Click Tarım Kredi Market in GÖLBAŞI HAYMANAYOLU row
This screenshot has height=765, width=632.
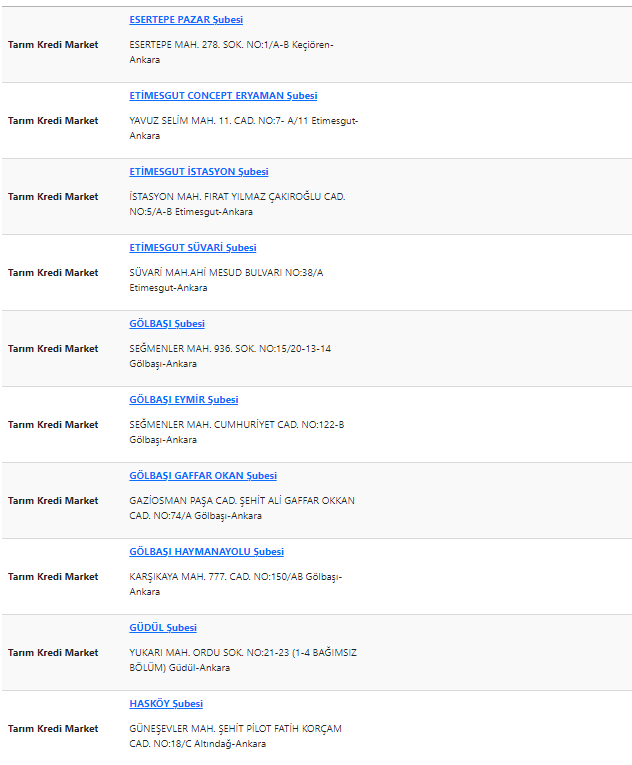[53, 577]
